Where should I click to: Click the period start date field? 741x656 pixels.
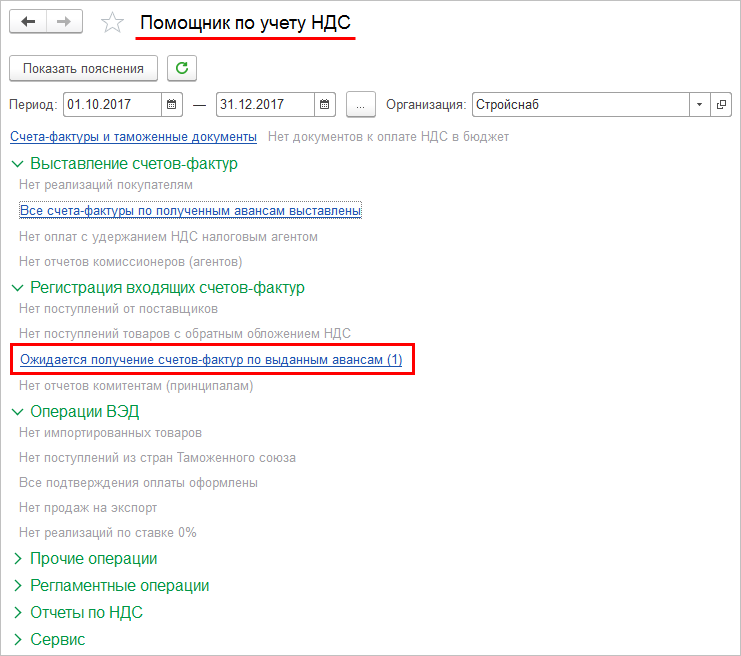click(x=110, y=104)
